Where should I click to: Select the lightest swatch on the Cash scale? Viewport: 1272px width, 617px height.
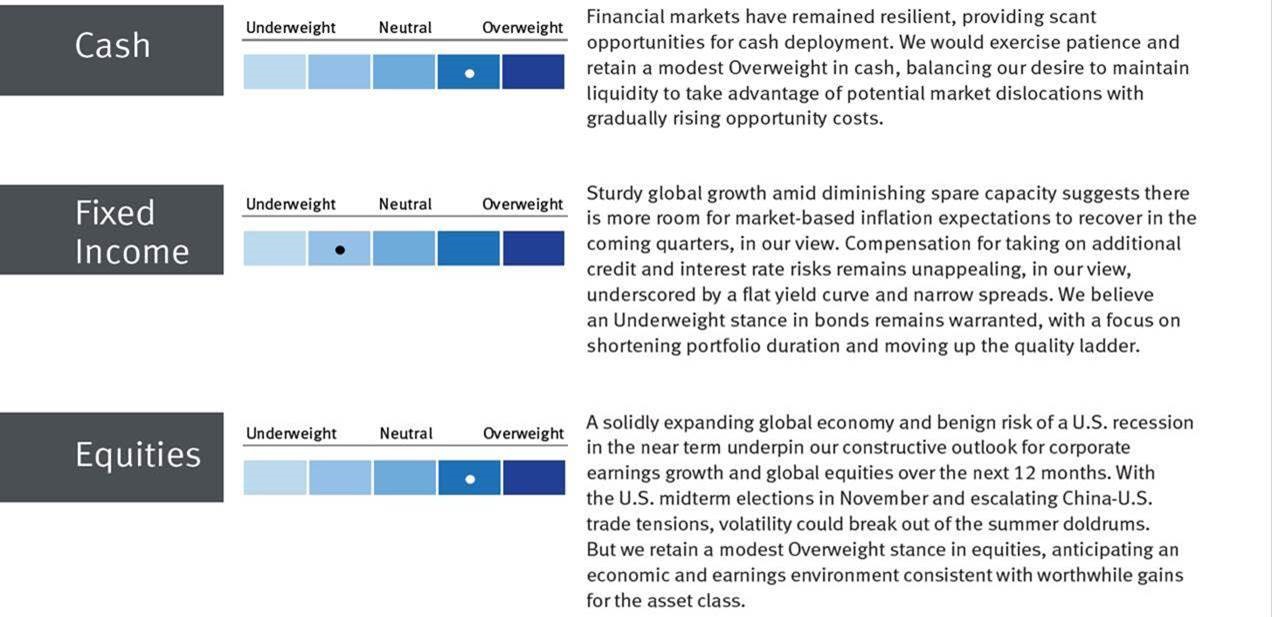tap(275, 72)
